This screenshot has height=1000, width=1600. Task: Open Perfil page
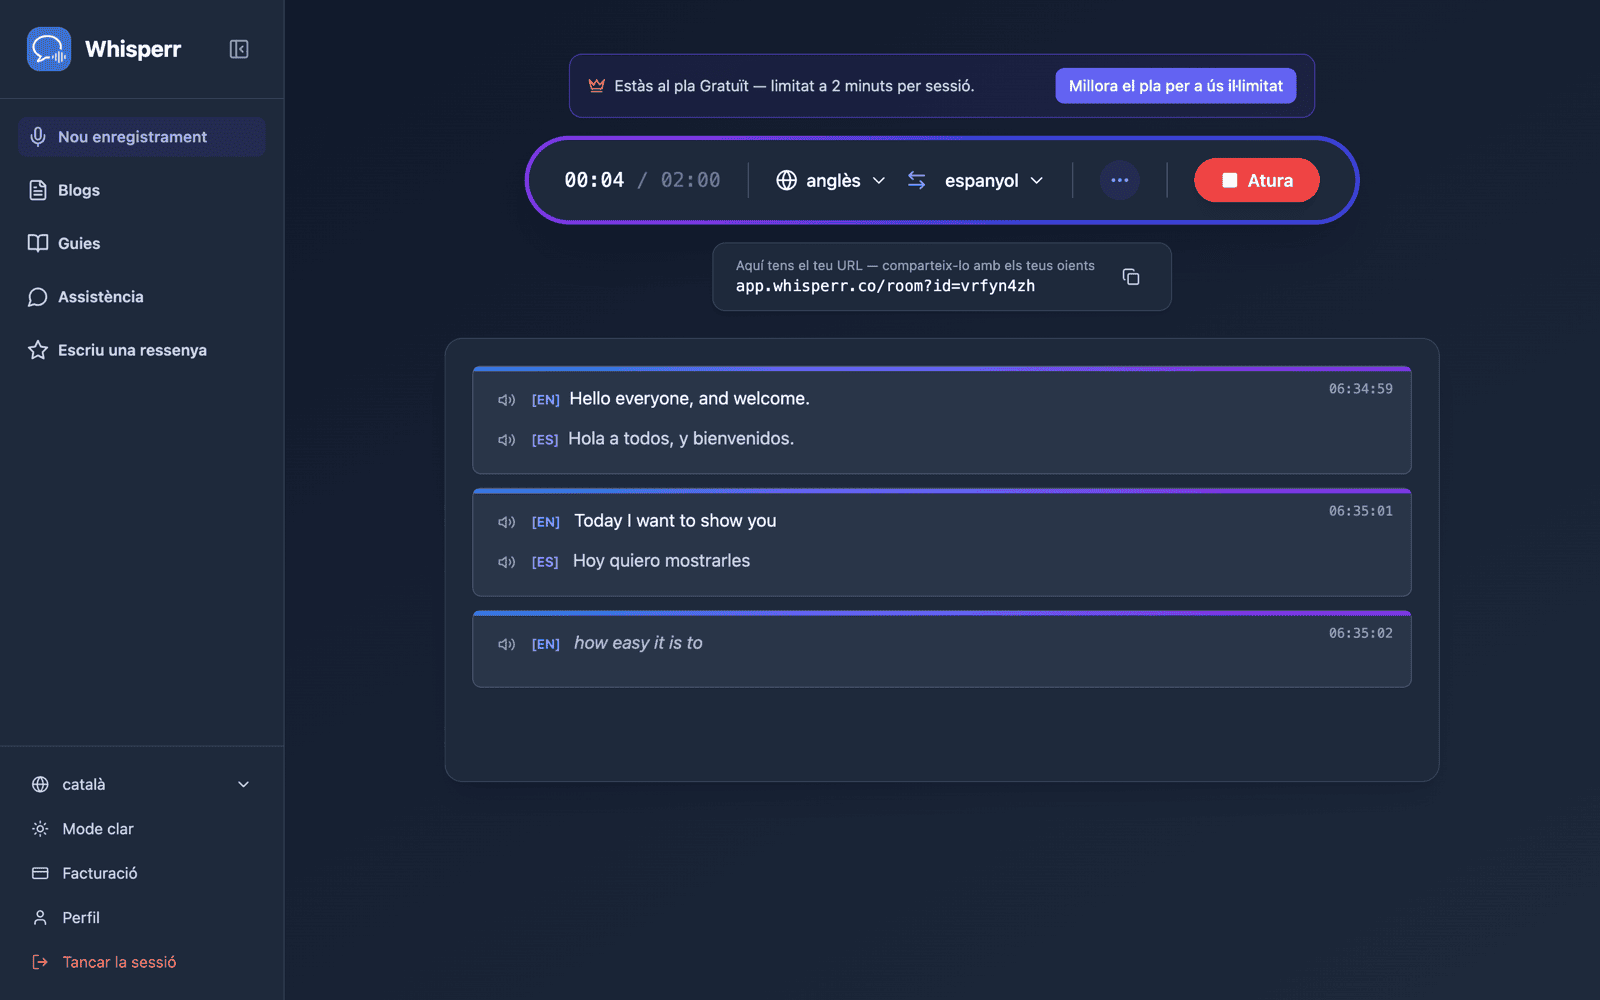[141, 918]
